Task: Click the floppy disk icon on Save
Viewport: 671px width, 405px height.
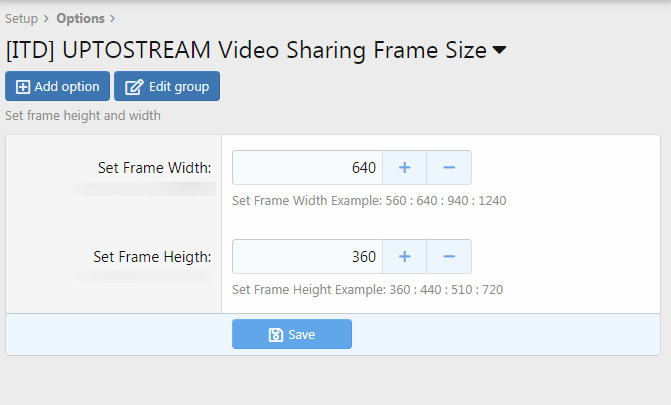Action: pyautogui.click(x=275, y=335)
